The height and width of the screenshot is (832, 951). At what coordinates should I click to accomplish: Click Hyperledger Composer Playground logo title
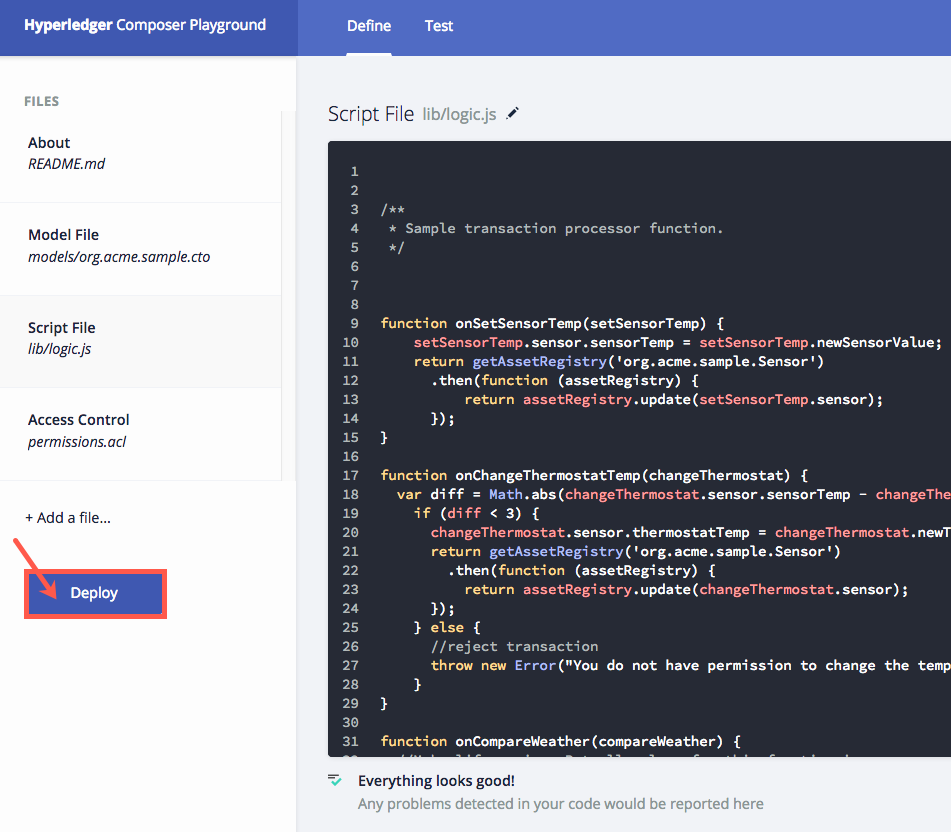145,25
